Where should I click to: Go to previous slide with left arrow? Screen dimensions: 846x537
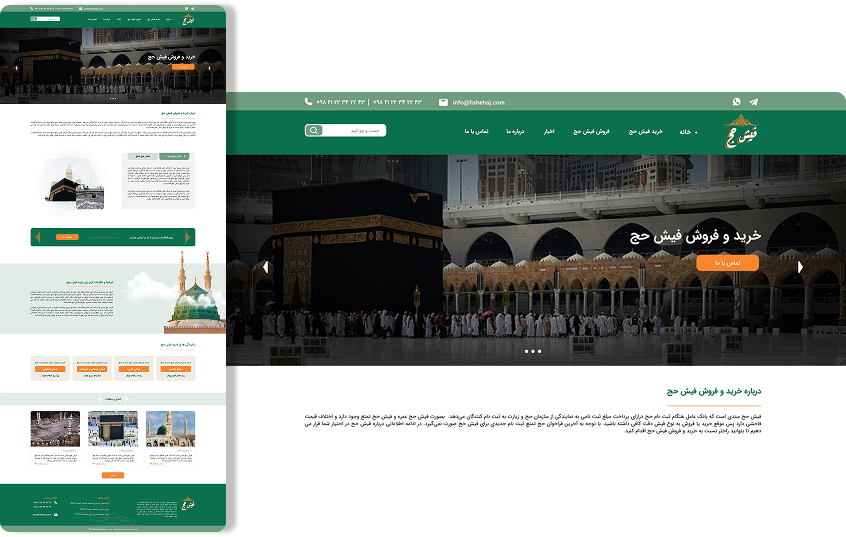pyautogui.click(x=265, y=267)
